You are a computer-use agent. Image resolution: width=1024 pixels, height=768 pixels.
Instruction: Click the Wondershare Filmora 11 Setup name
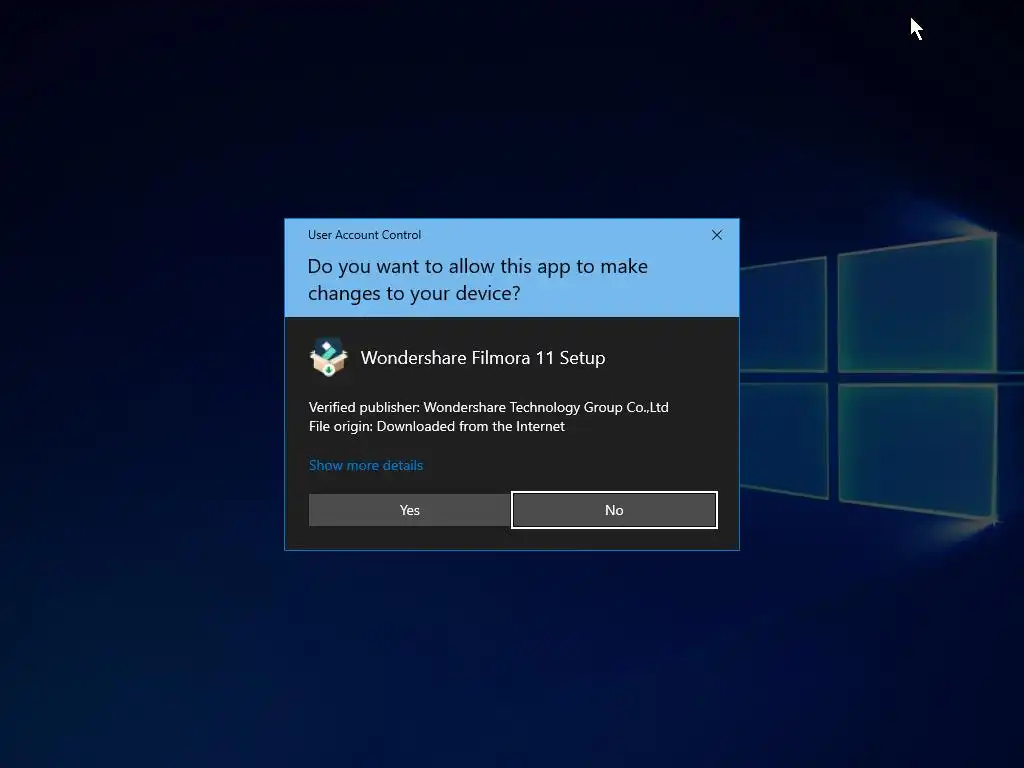(x=483, y=358)
